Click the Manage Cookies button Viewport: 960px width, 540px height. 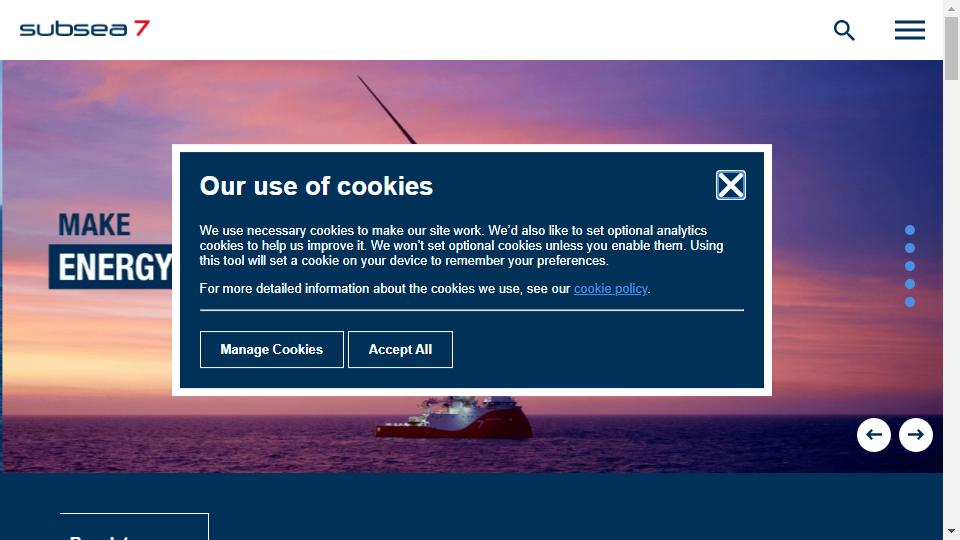click(x=272, y=350)
